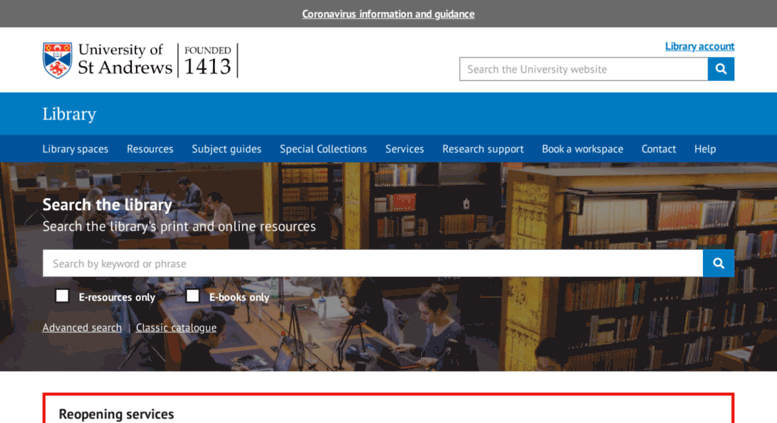This screenshot has height=423, width=777.
Task: Select Book a workspace
Action: (x=583, y=149)
